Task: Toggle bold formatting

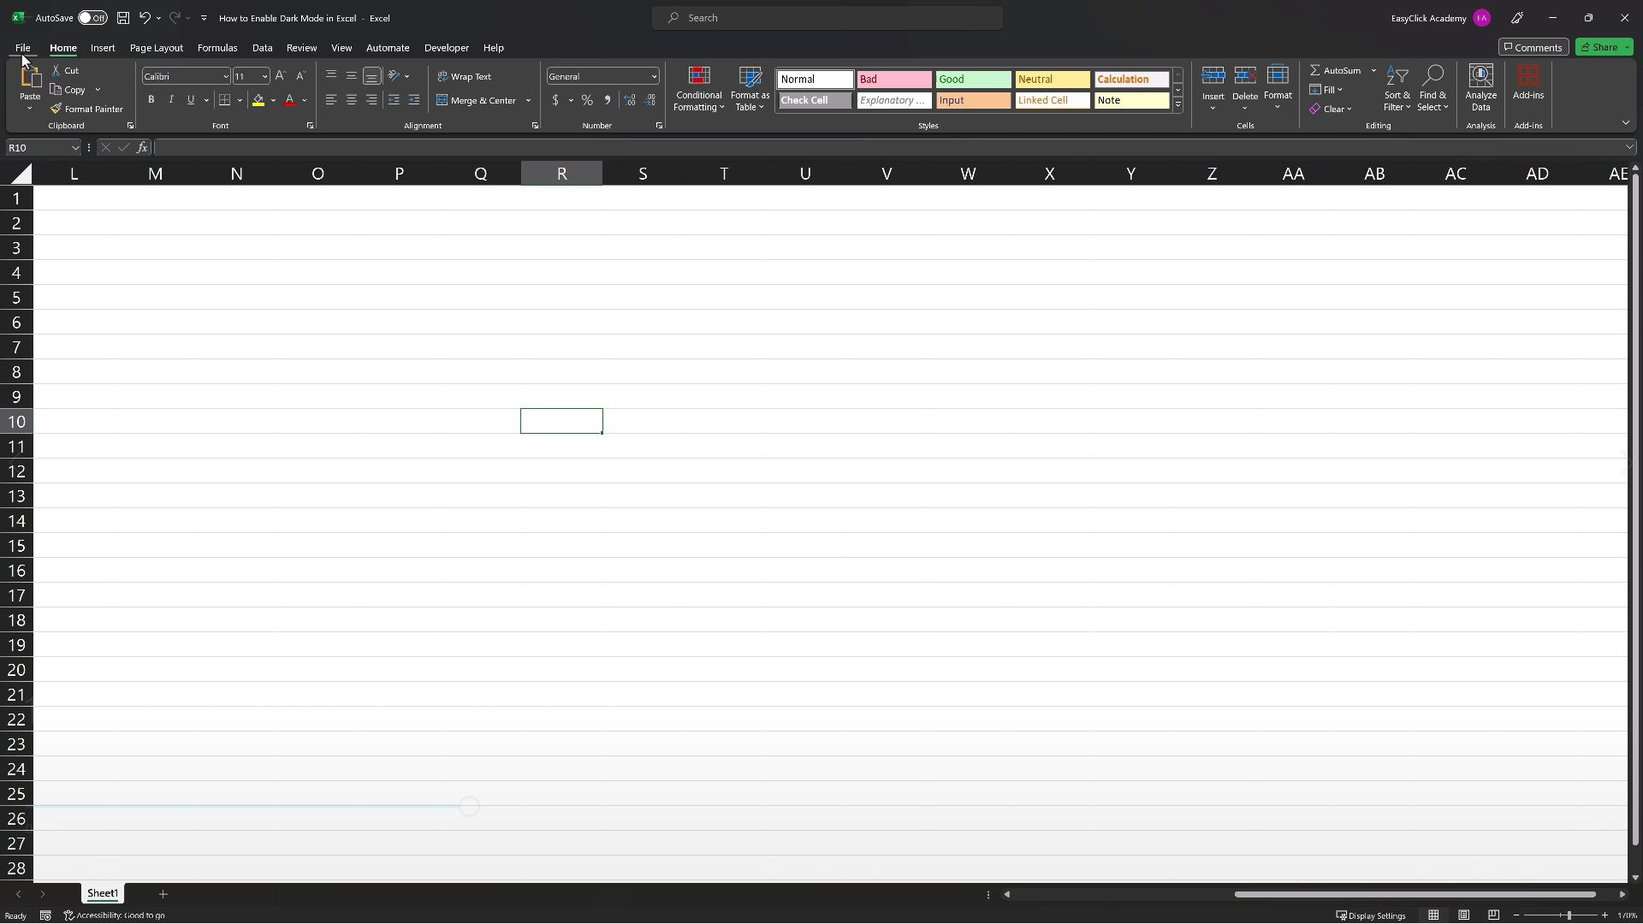Action: [x=151, y=99]
